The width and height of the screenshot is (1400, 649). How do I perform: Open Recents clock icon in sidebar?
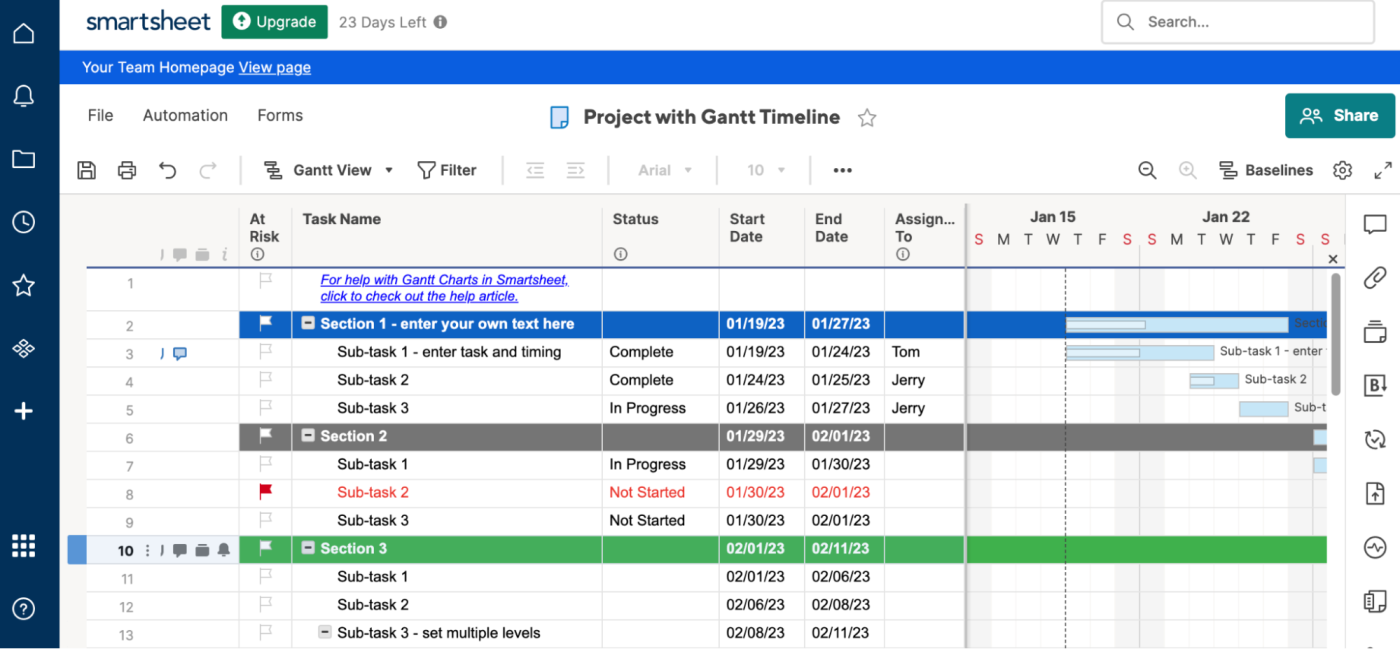(23, 222)
